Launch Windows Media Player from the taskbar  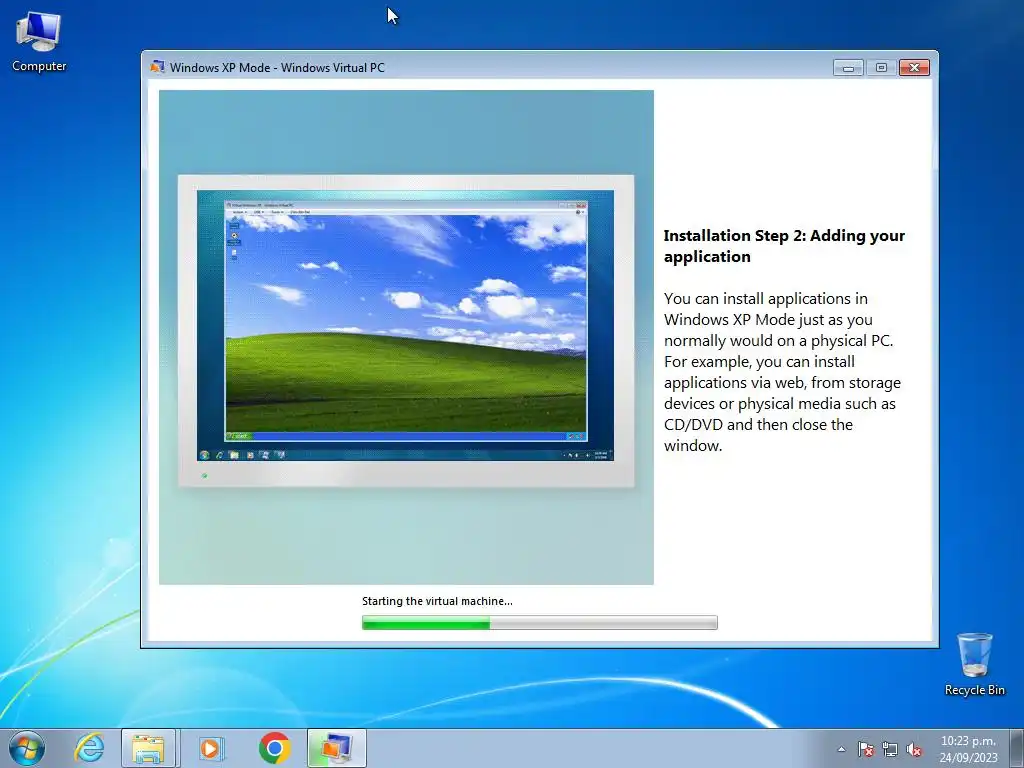click(211, 748)
